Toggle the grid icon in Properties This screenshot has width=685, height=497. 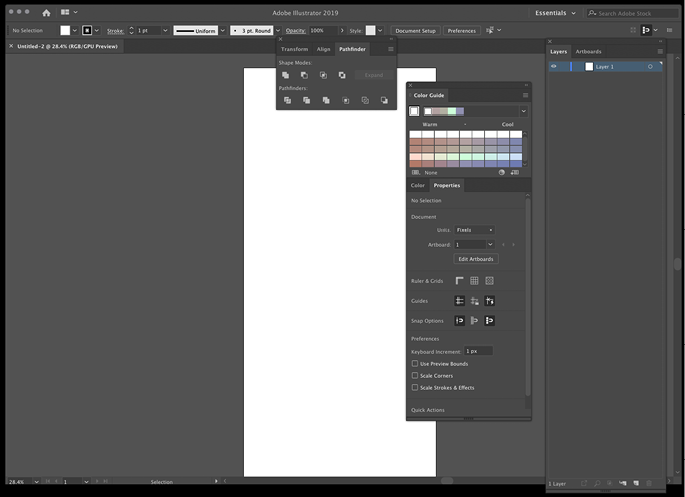pos(474,281)
